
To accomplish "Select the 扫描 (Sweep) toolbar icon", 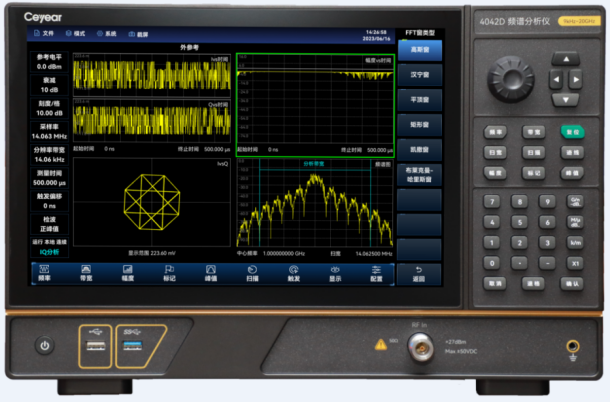I will 252,273.
